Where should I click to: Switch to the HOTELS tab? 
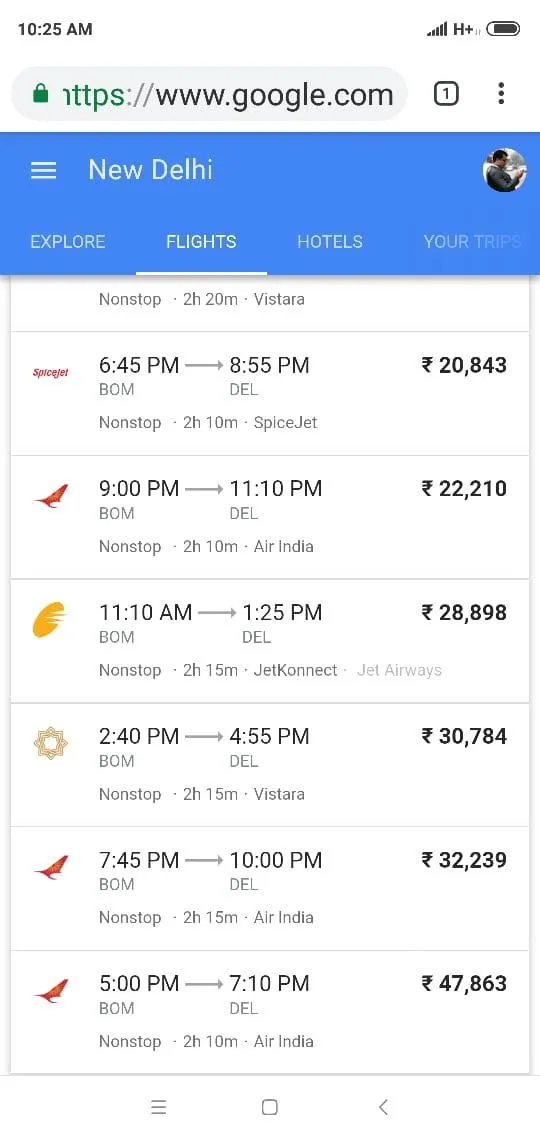click(330, 241)
